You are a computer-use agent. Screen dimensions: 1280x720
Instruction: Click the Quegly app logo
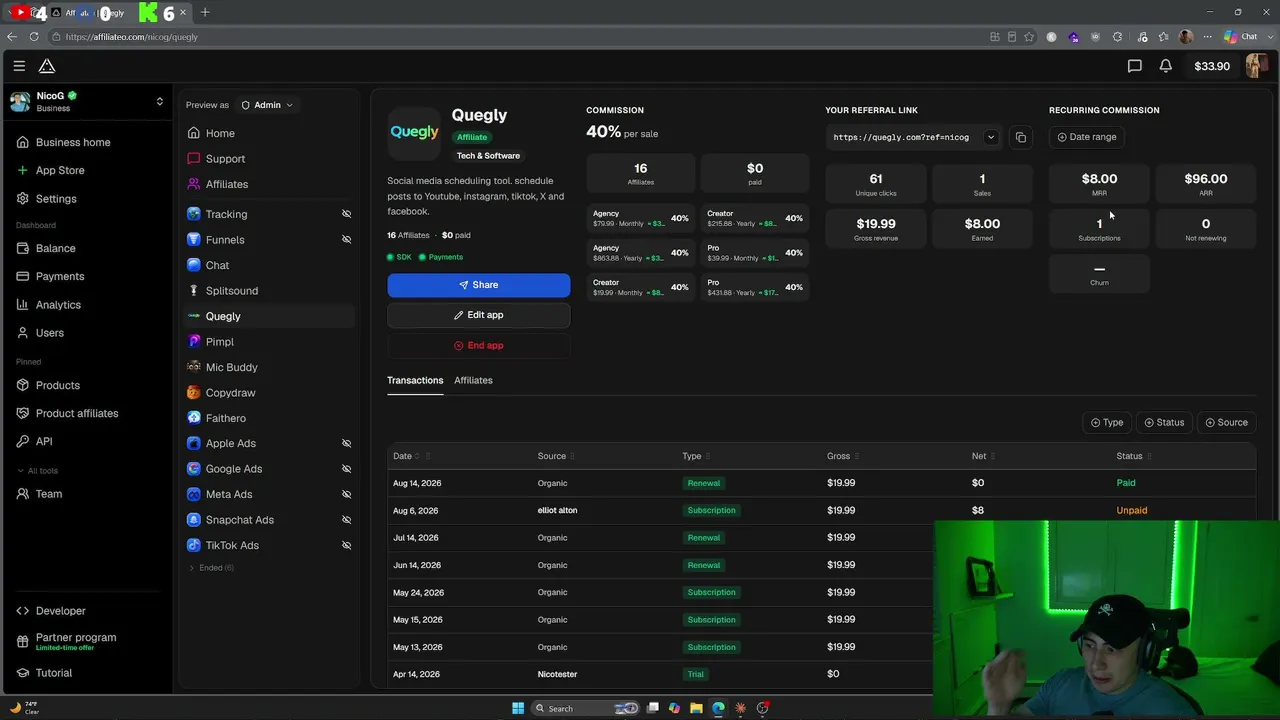click(414, 132)
